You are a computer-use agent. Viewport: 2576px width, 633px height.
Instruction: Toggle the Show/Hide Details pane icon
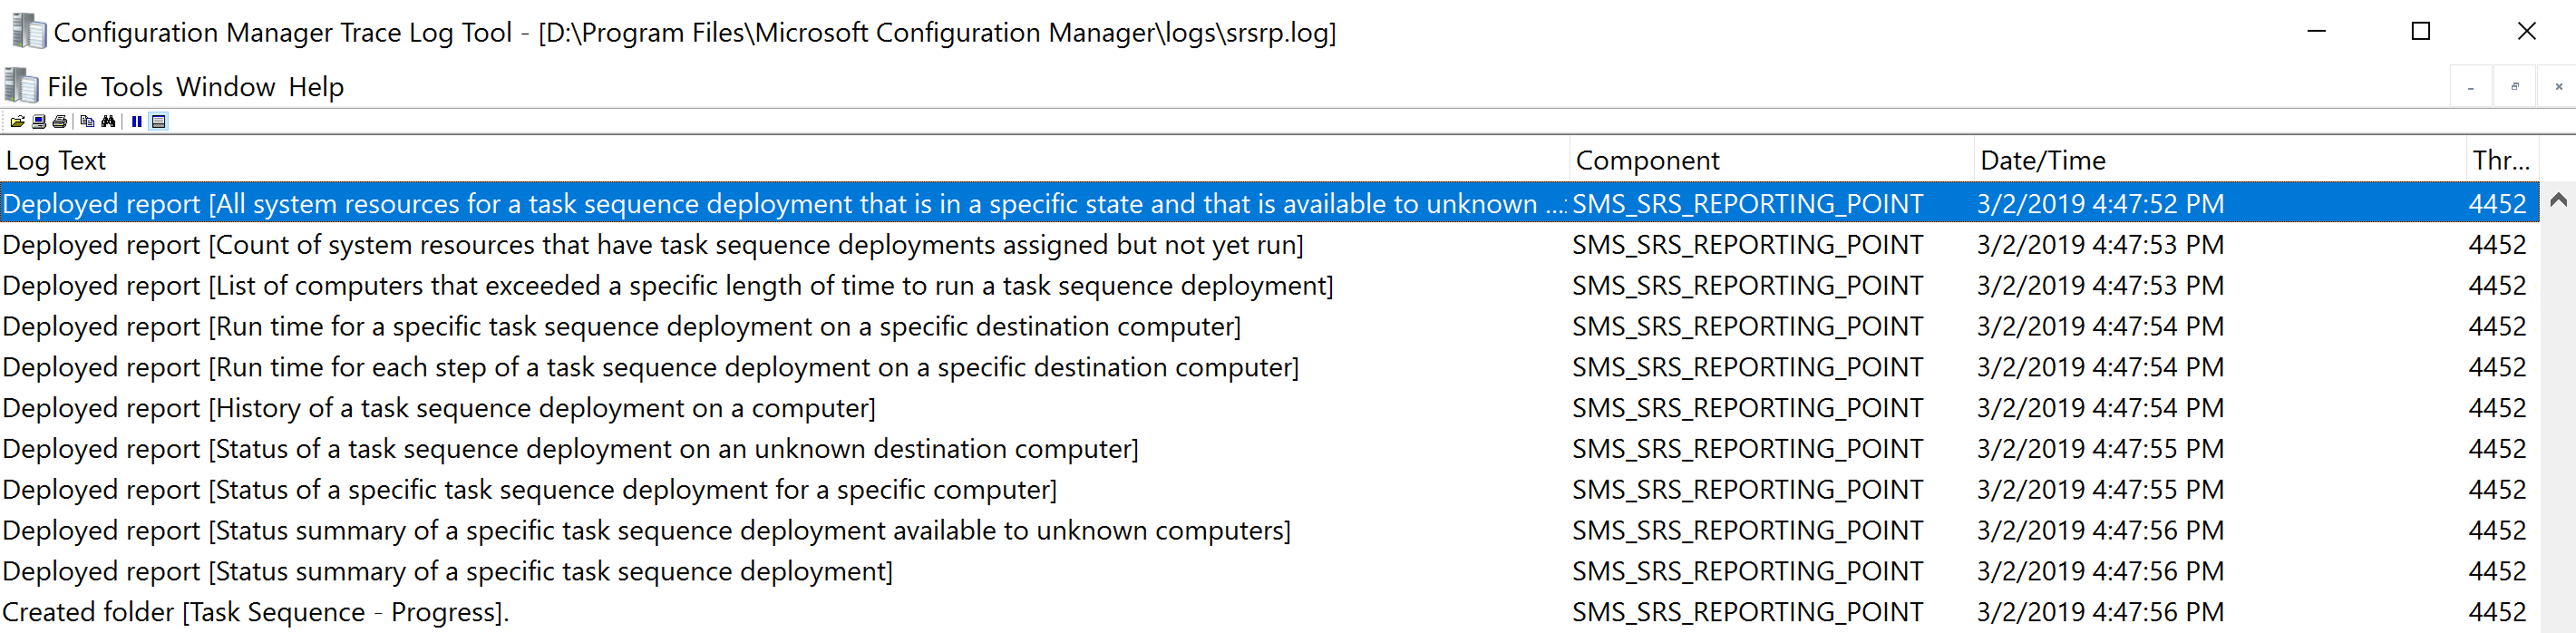(x=158, y=122)
